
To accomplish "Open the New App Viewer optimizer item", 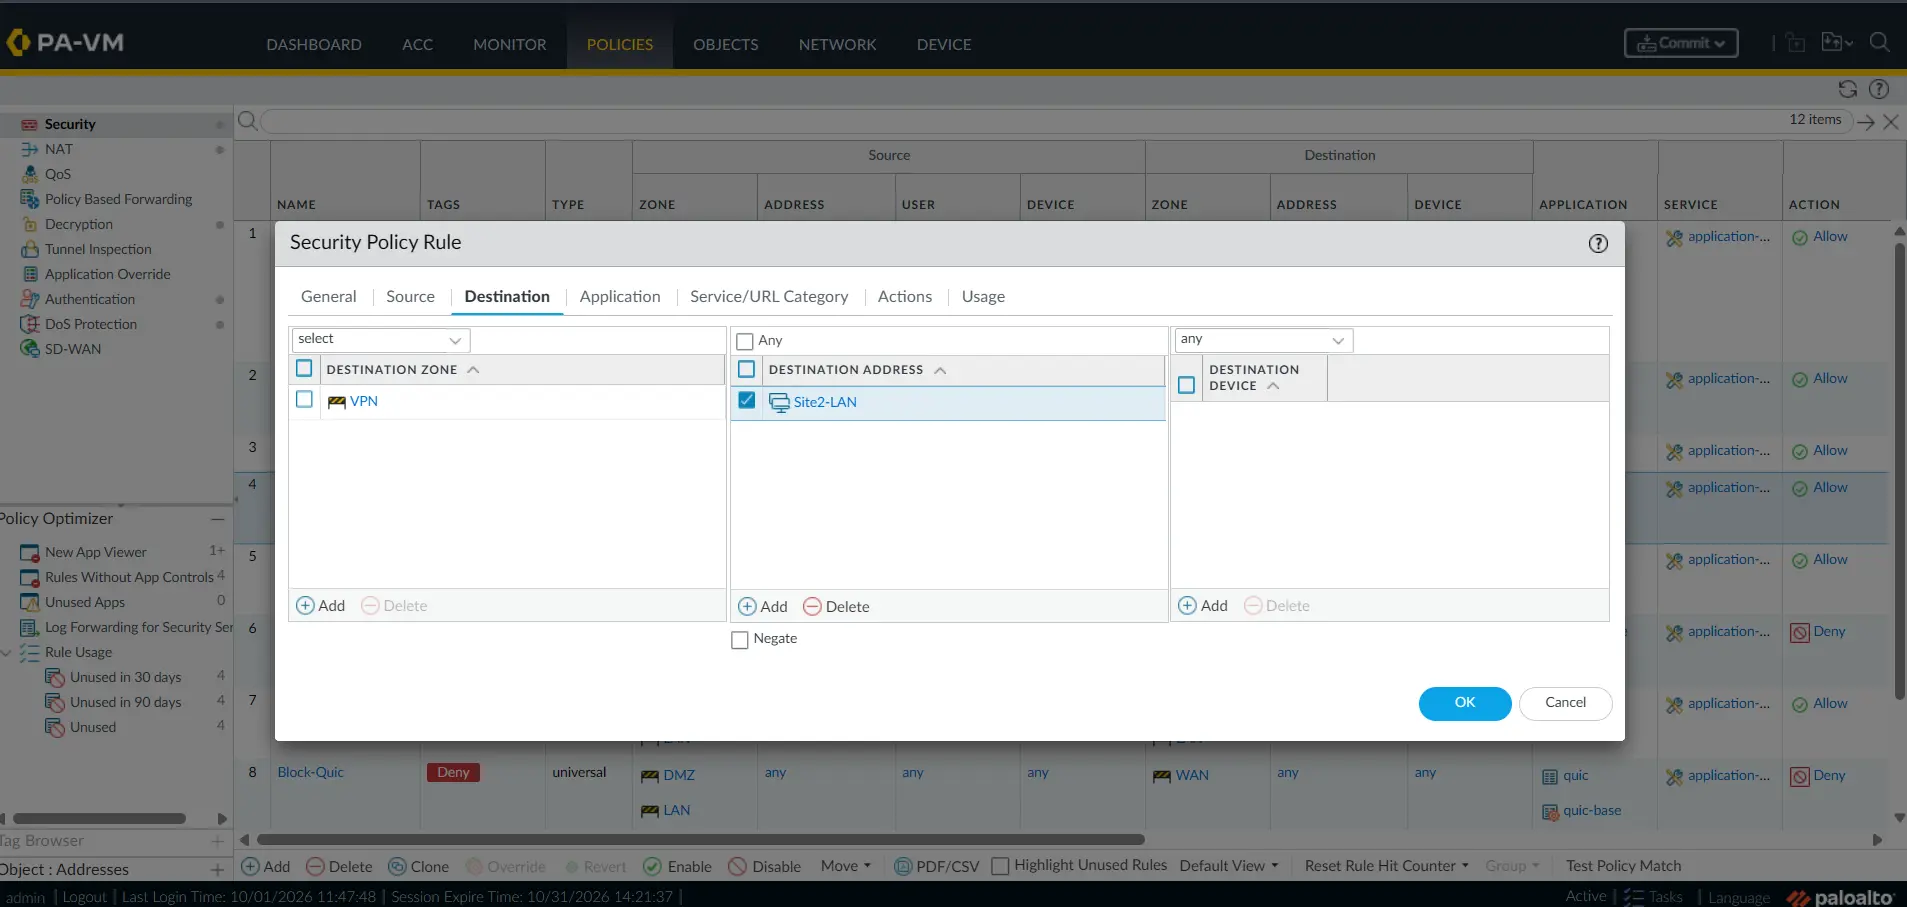I will pyautogui.click(x=96, y=552).
